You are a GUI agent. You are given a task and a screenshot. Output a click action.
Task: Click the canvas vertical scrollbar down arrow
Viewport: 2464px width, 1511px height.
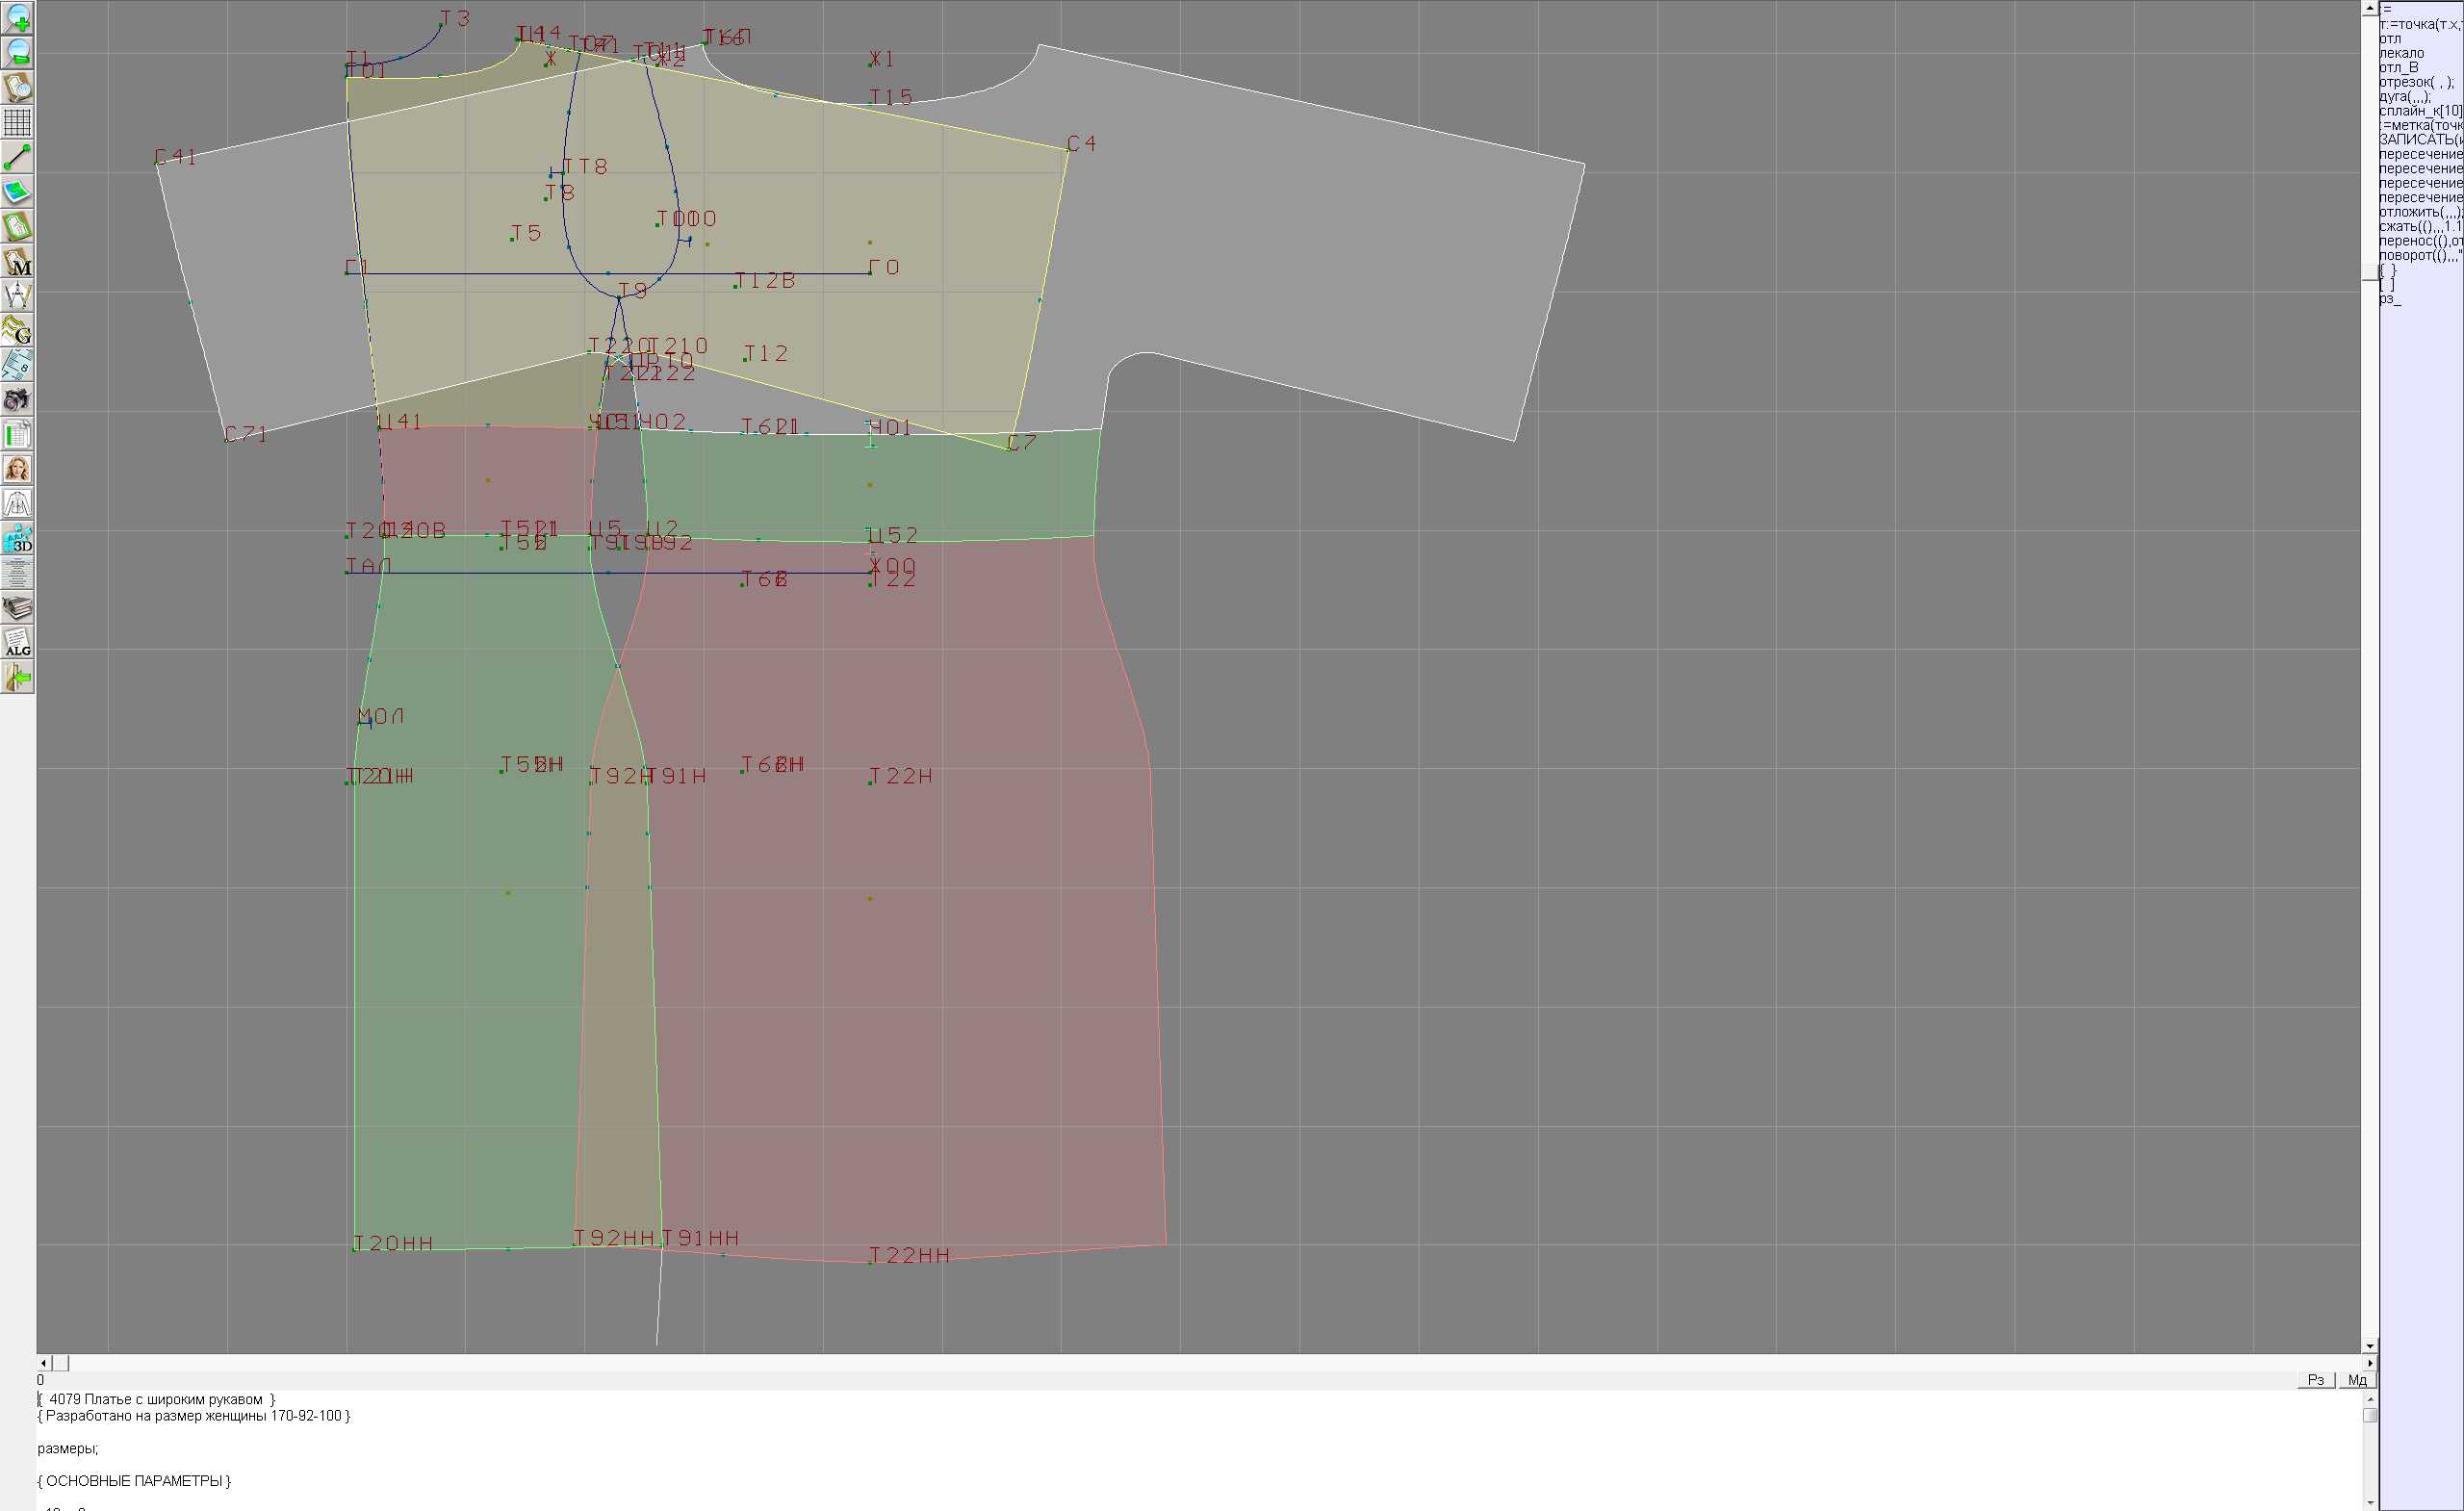tap(2369, 1346)
